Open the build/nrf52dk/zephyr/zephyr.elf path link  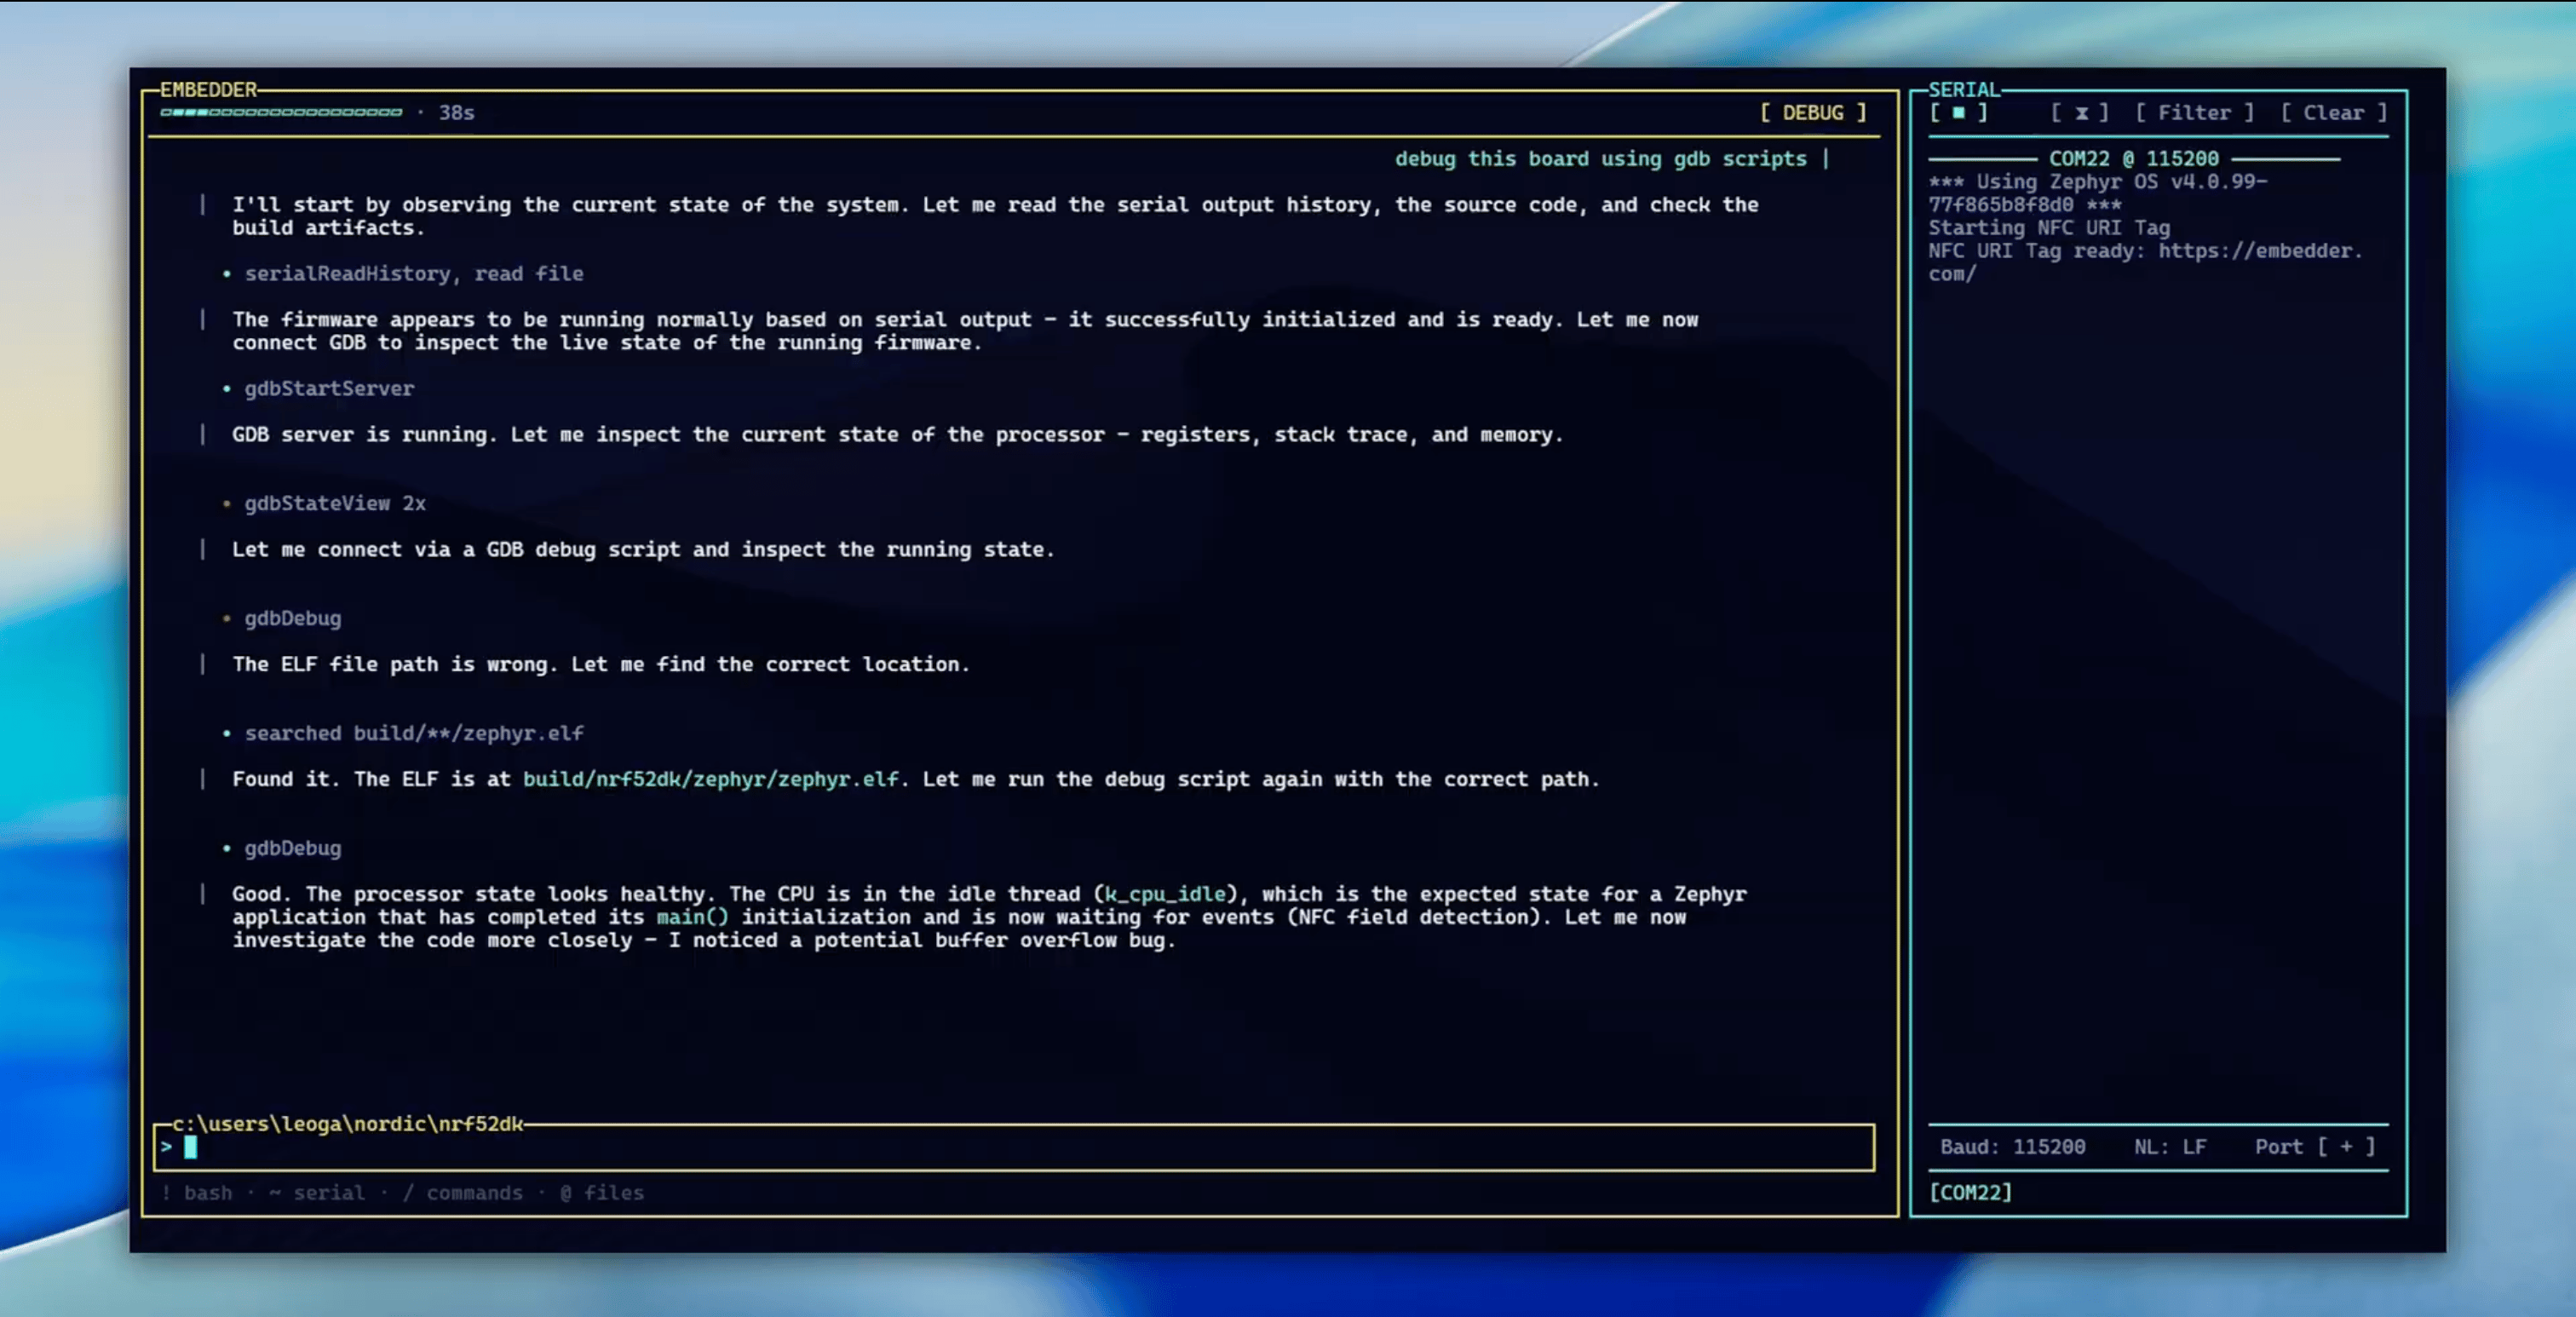coord(710,779)
